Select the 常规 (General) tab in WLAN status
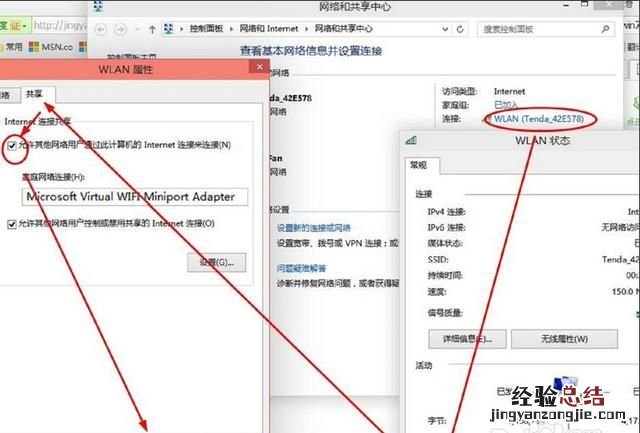 (417, 165)
